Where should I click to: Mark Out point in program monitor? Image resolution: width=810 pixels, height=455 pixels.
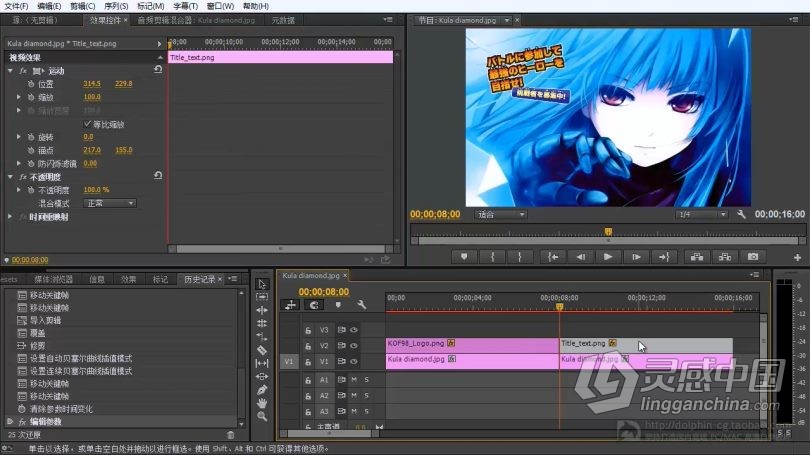(x=520, y=257)
